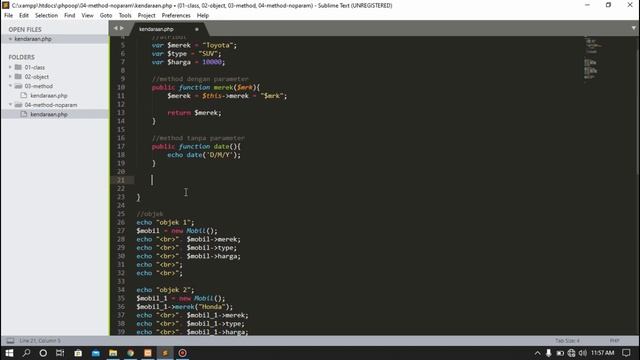Click the Tab Size setting in status bar
The image size is (640, 360).
point(567,340)
